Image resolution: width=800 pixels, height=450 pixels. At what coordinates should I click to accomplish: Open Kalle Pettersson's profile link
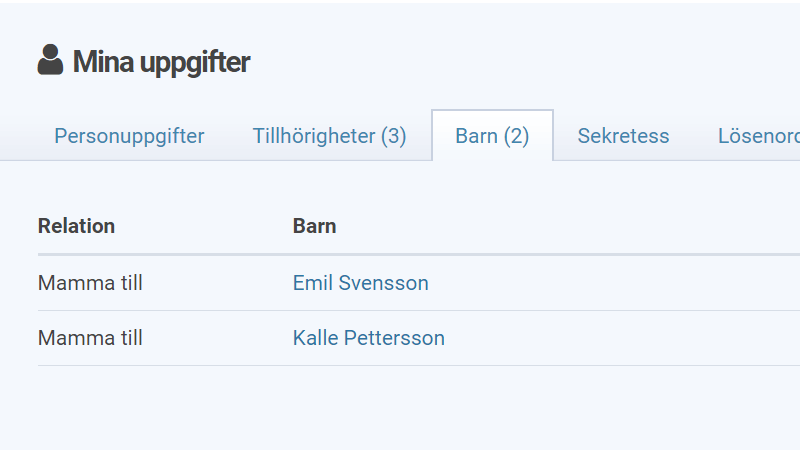point(368,338)
